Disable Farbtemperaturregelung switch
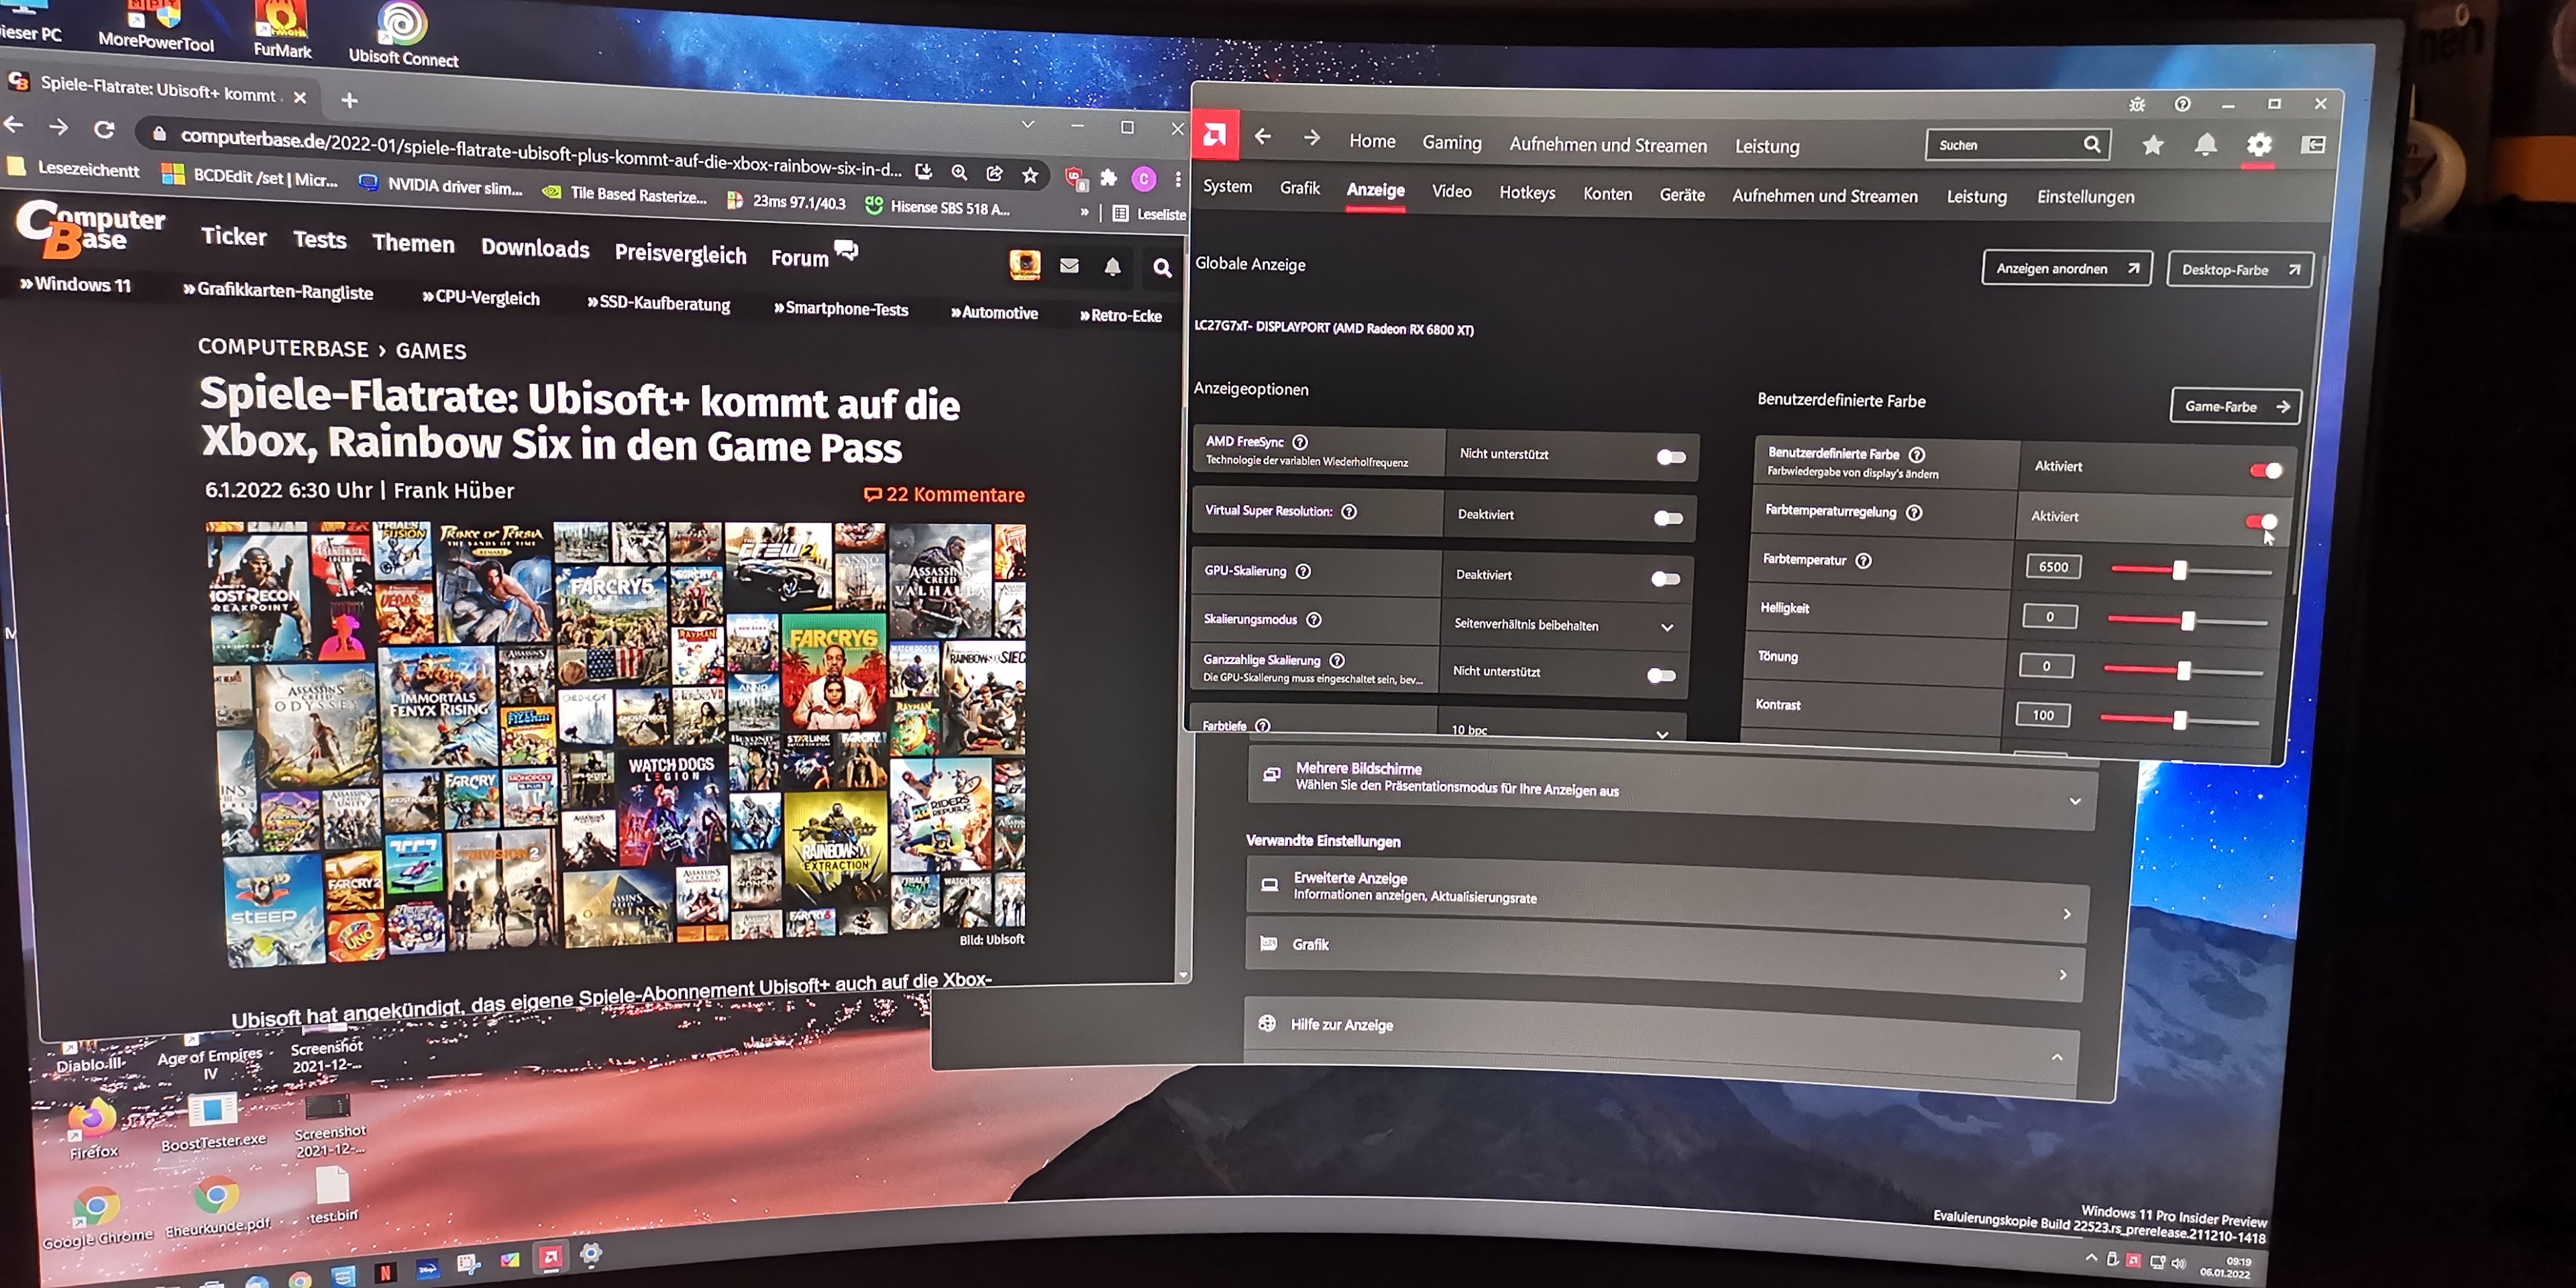 [x=2261, y=522]
